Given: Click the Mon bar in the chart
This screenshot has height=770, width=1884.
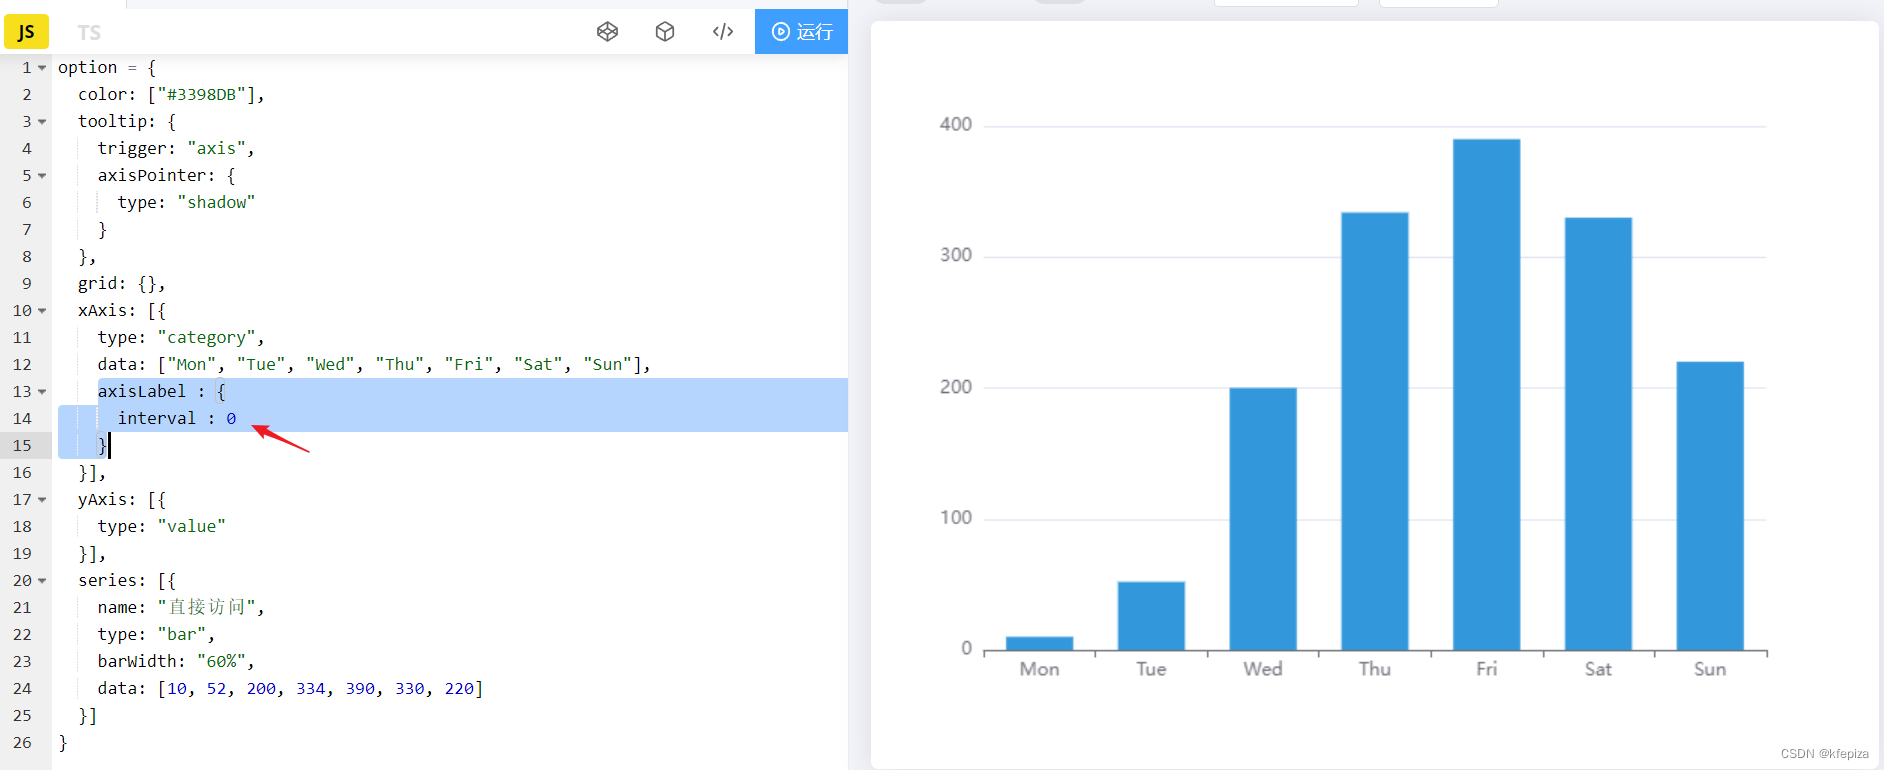Looking at the screenshot, I should coord(1039,644).
